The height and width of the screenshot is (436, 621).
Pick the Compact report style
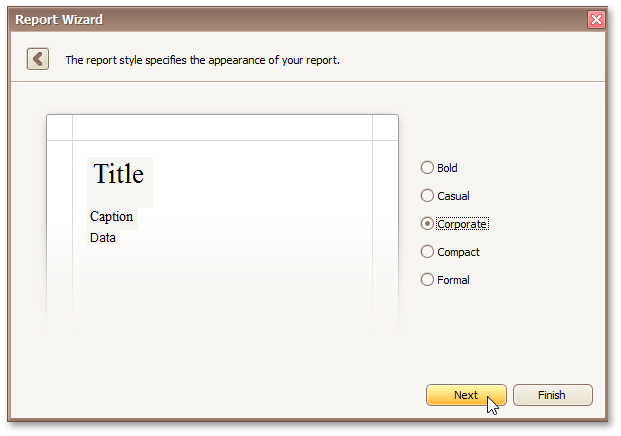[428, 252]
